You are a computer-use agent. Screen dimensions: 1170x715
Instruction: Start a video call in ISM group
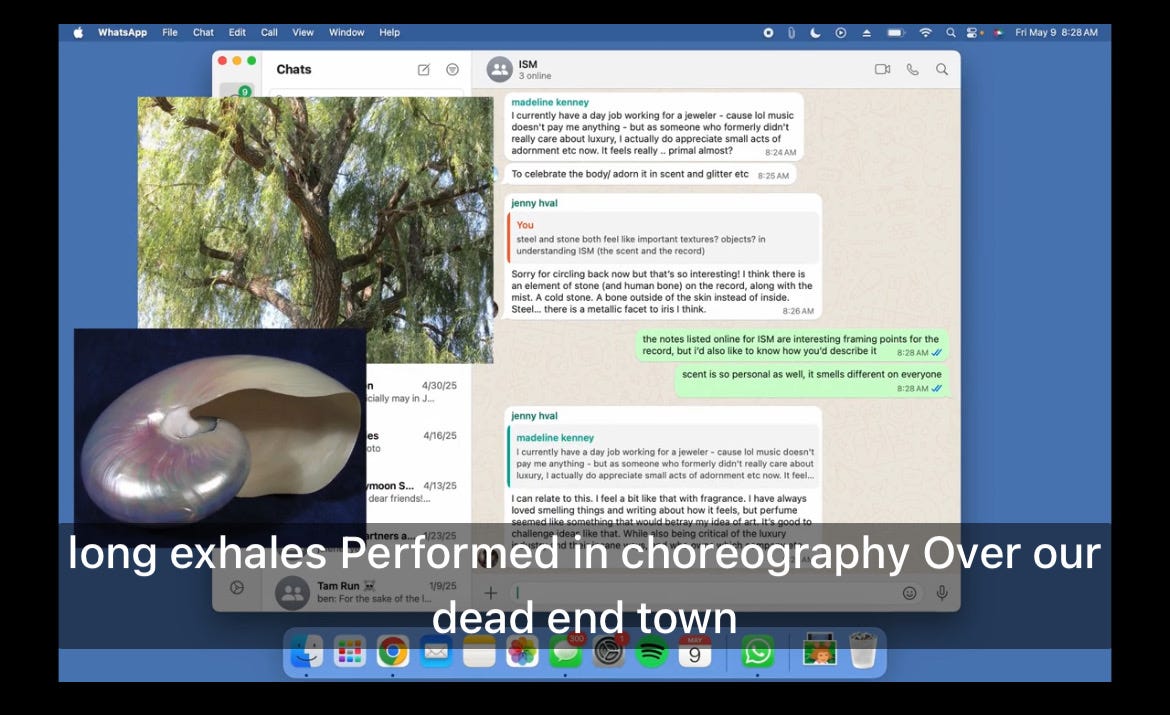tap(882, 69)
